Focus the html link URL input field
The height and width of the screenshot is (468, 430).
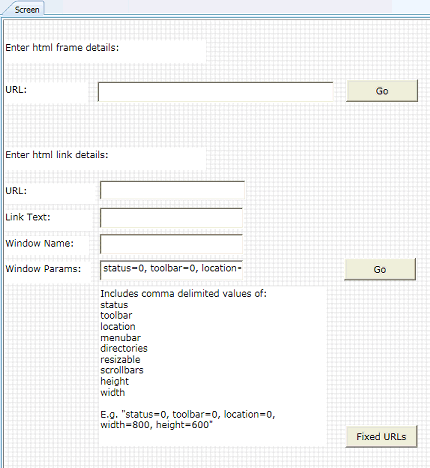click(x=172, y=190)
